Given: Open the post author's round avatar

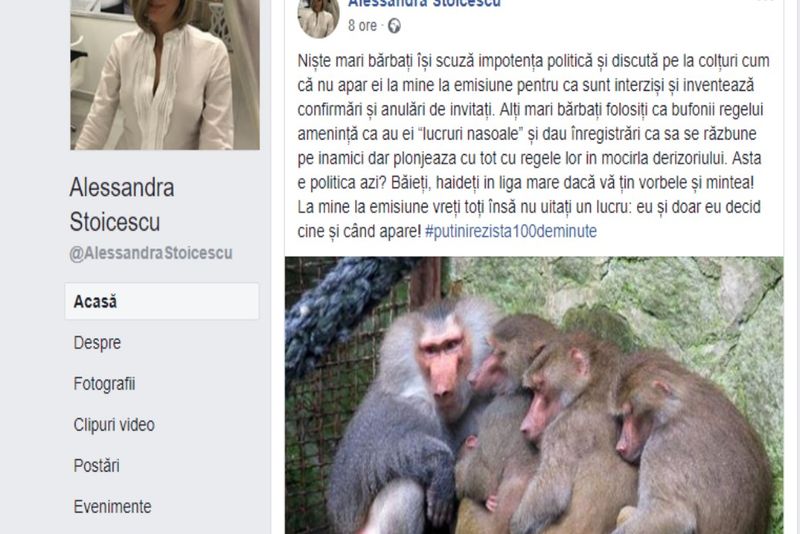Looking at the screenshot, I should click(318, 18).
